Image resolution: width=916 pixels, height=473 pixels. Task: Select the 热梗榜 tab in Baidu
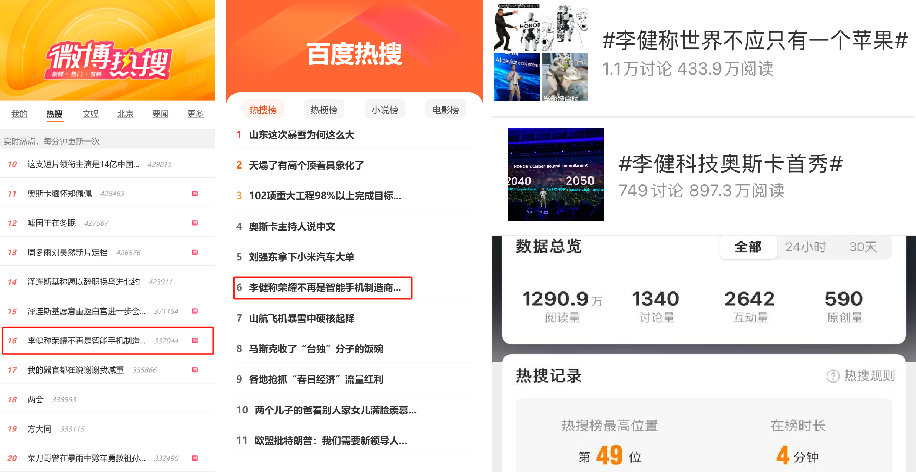pos(324,109)
